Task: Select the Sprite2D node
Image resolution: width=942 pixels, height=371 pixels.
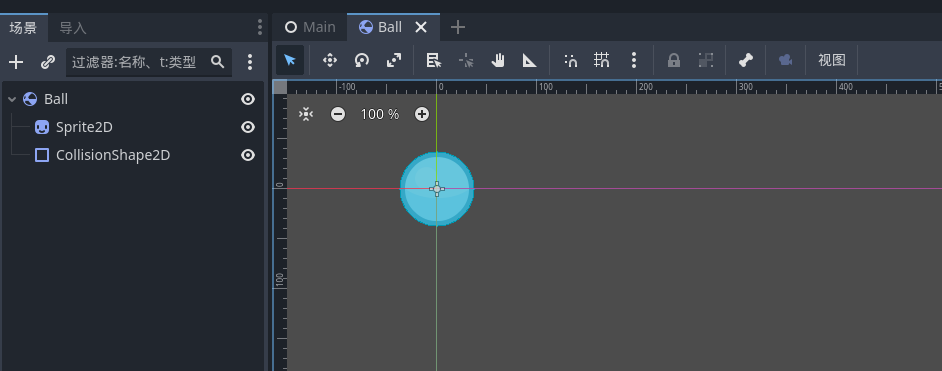Action: [84, 127]
